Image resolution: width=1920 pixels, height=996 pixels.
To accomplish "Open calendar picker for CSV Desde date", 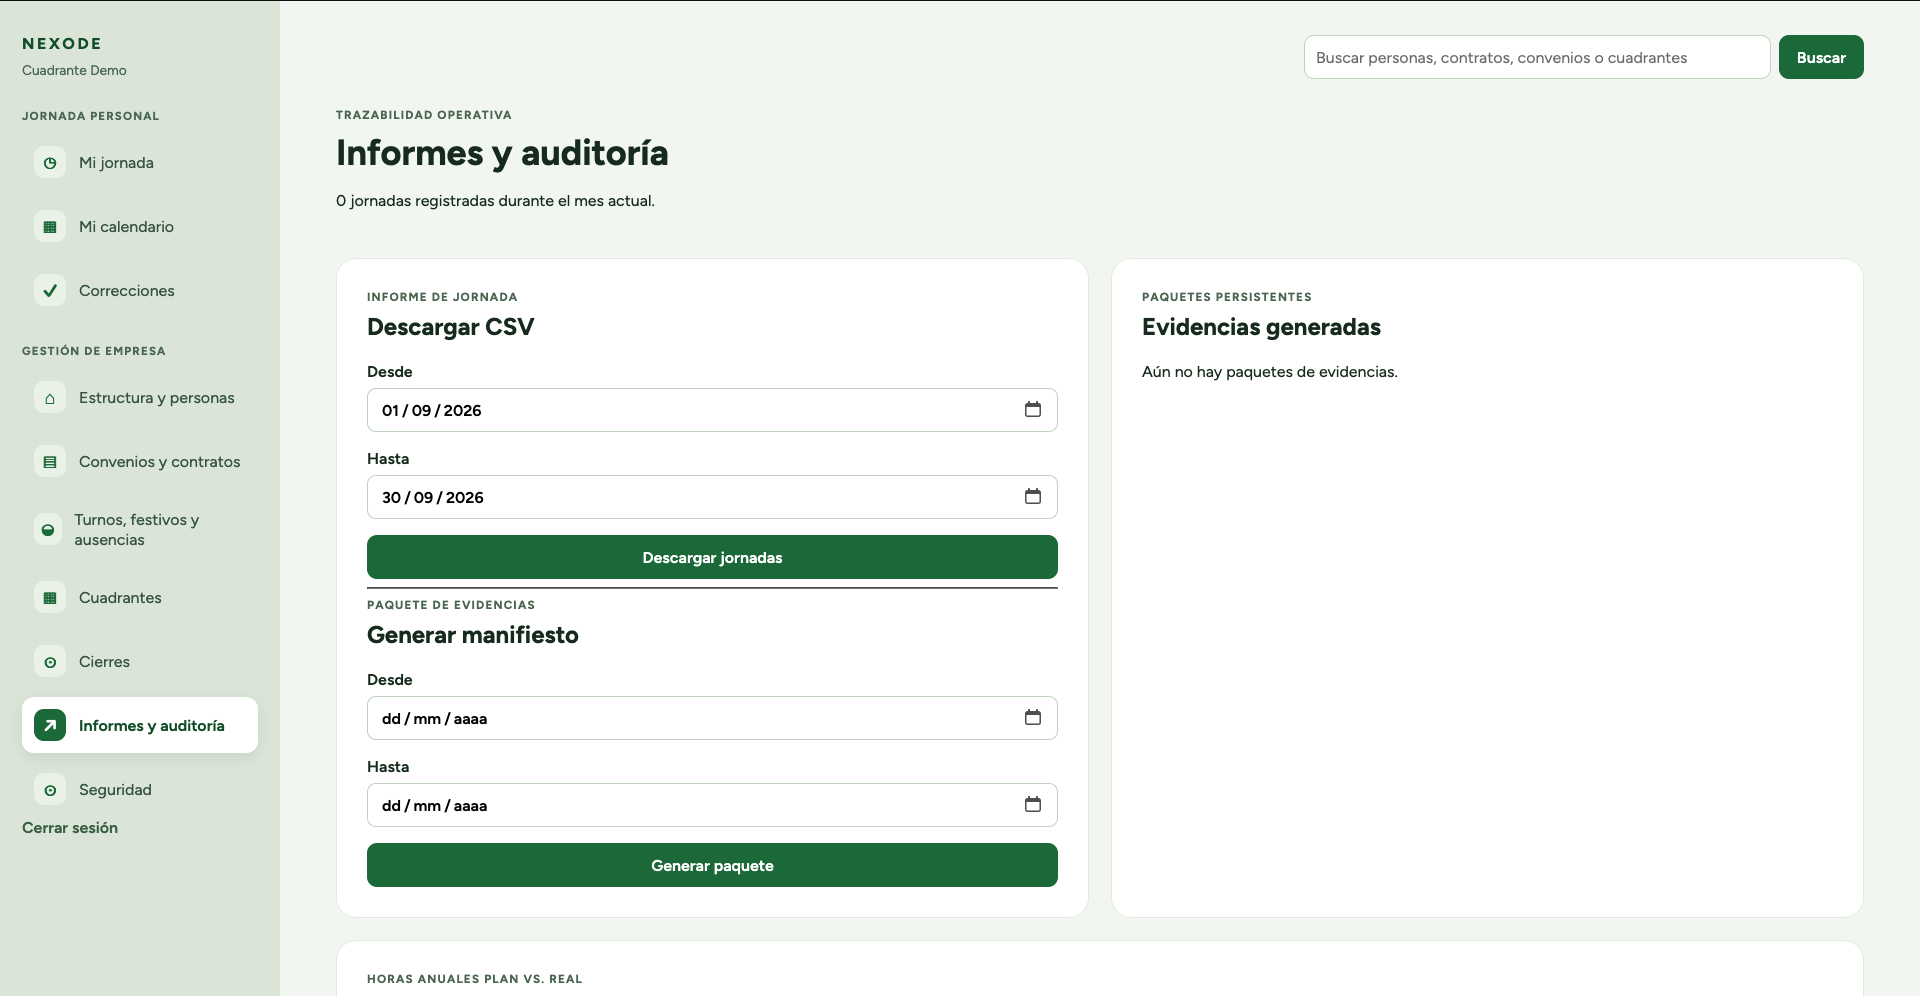I will point(1033,409).
